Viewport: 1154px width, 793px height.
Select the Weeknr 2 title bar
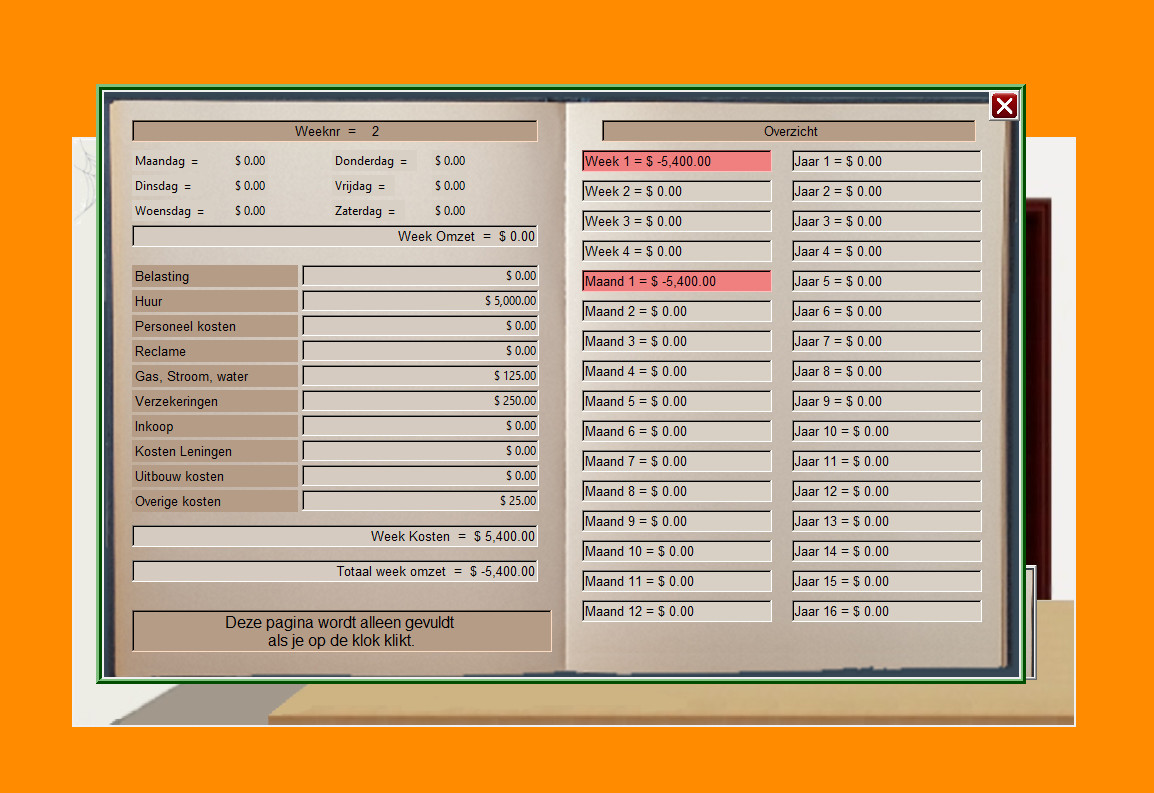click(334, 131)
